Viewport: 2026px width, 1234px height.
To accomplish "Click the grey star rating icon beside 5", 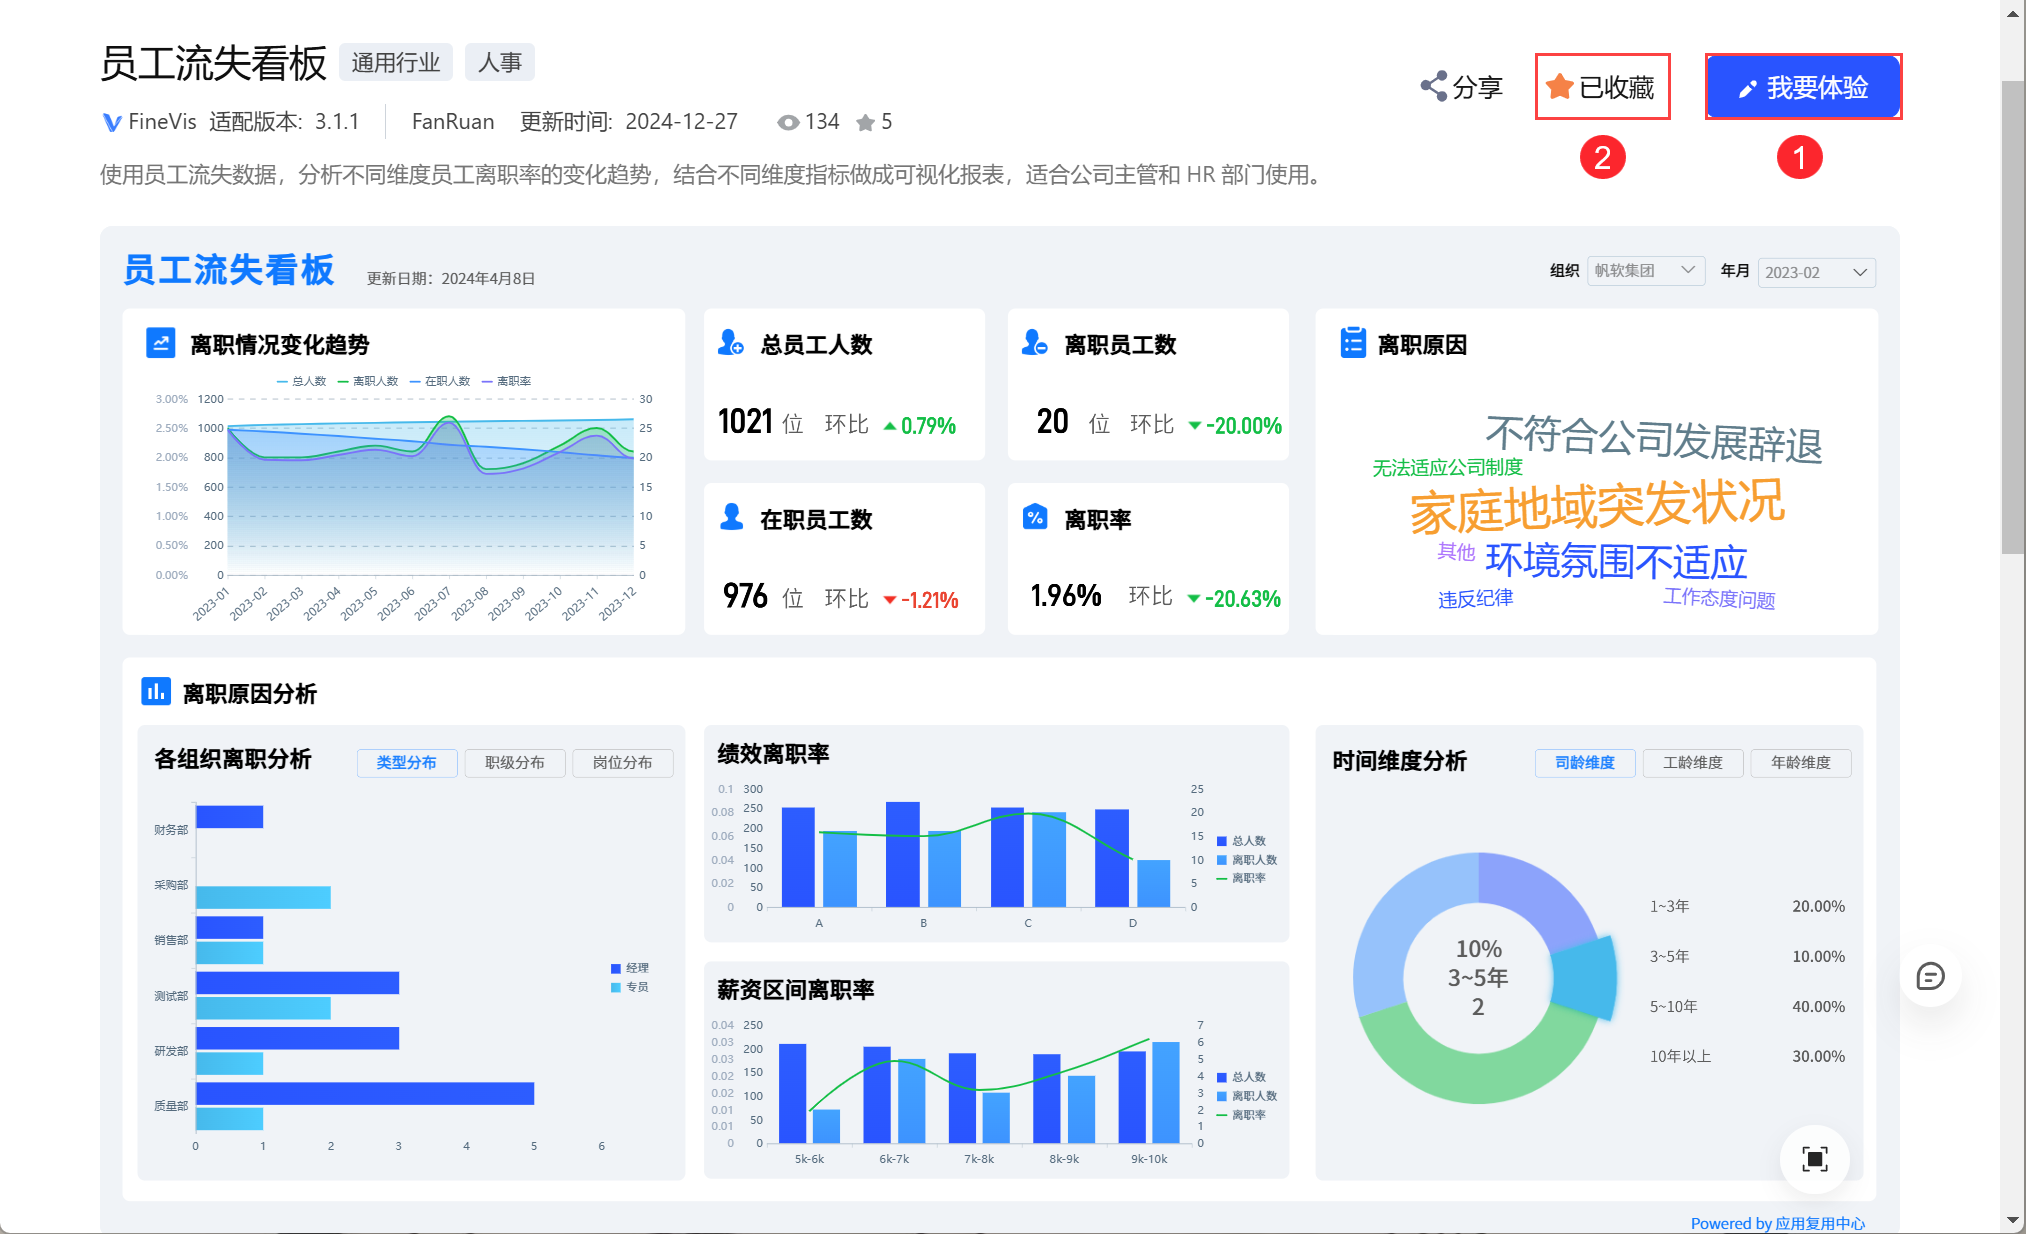I will coord(865,122).
